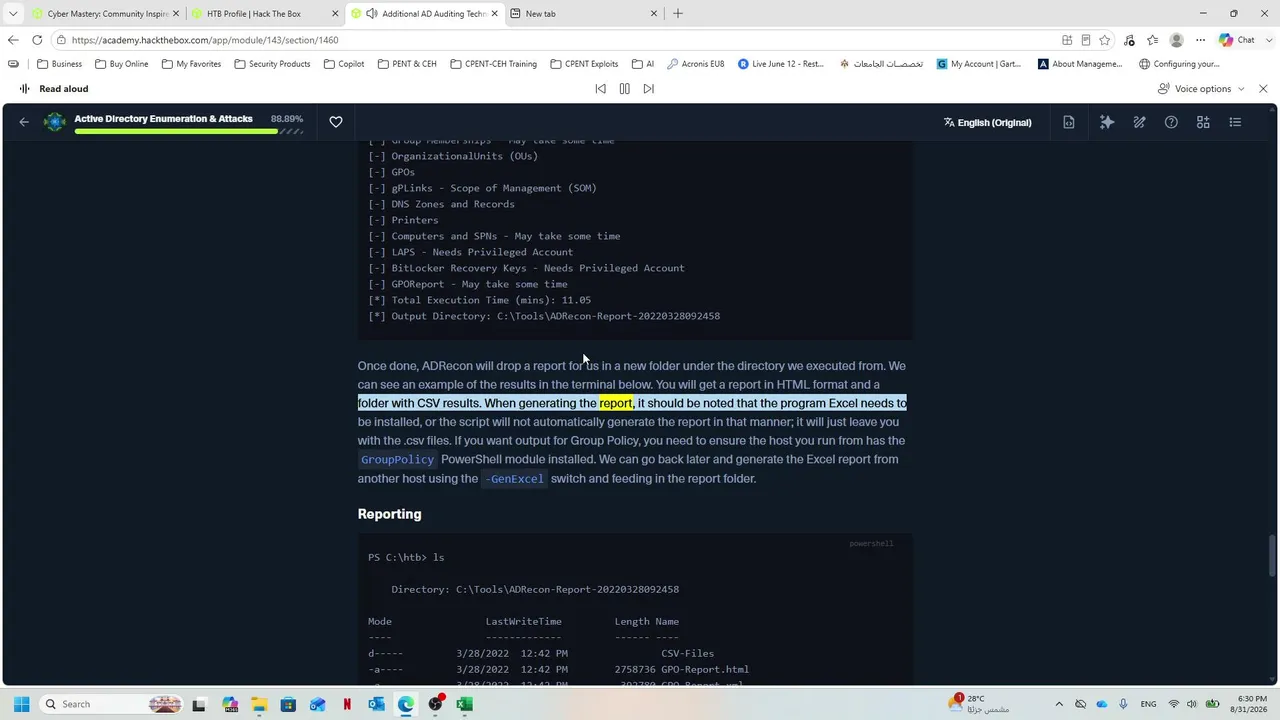
Task: Click the Windows taskbar Search box
Action: [112, 704]
